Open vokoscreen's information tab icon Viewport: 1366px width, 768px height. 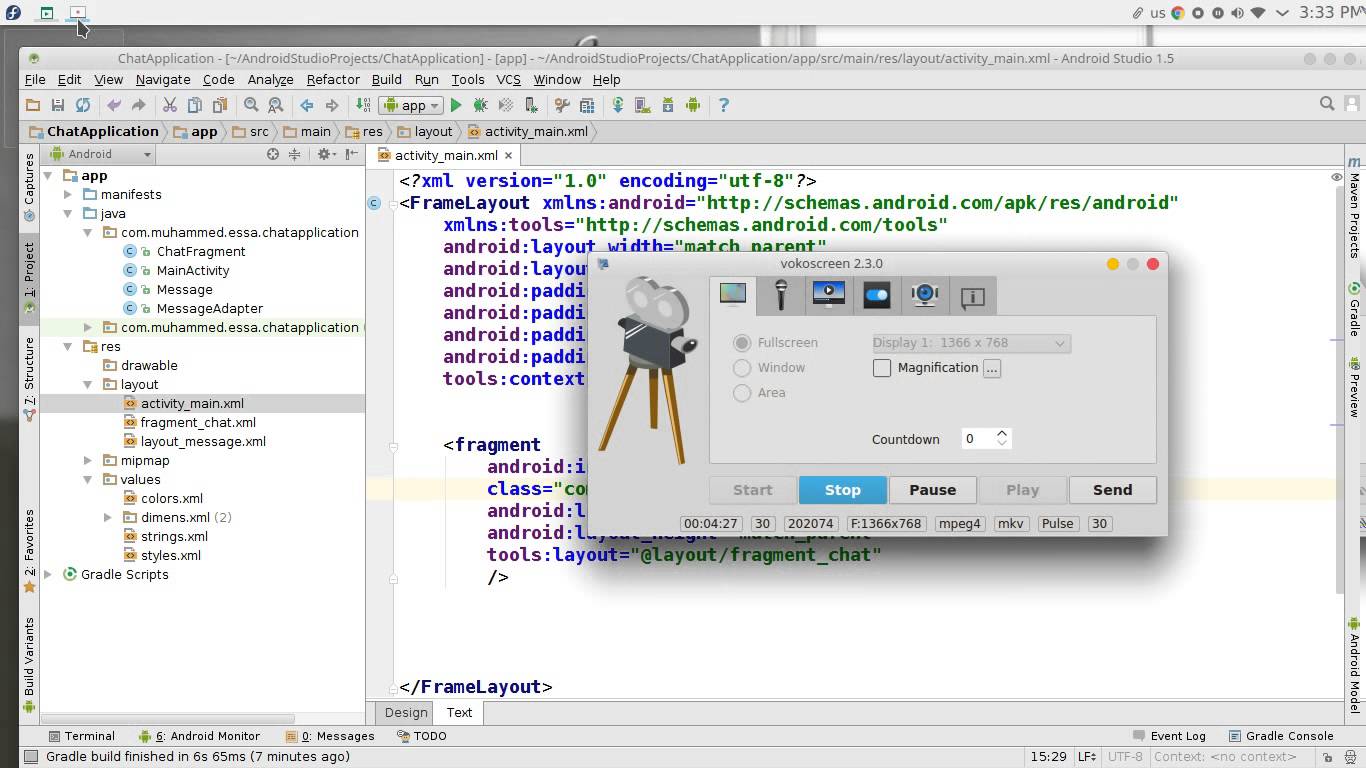coord(973,296)
